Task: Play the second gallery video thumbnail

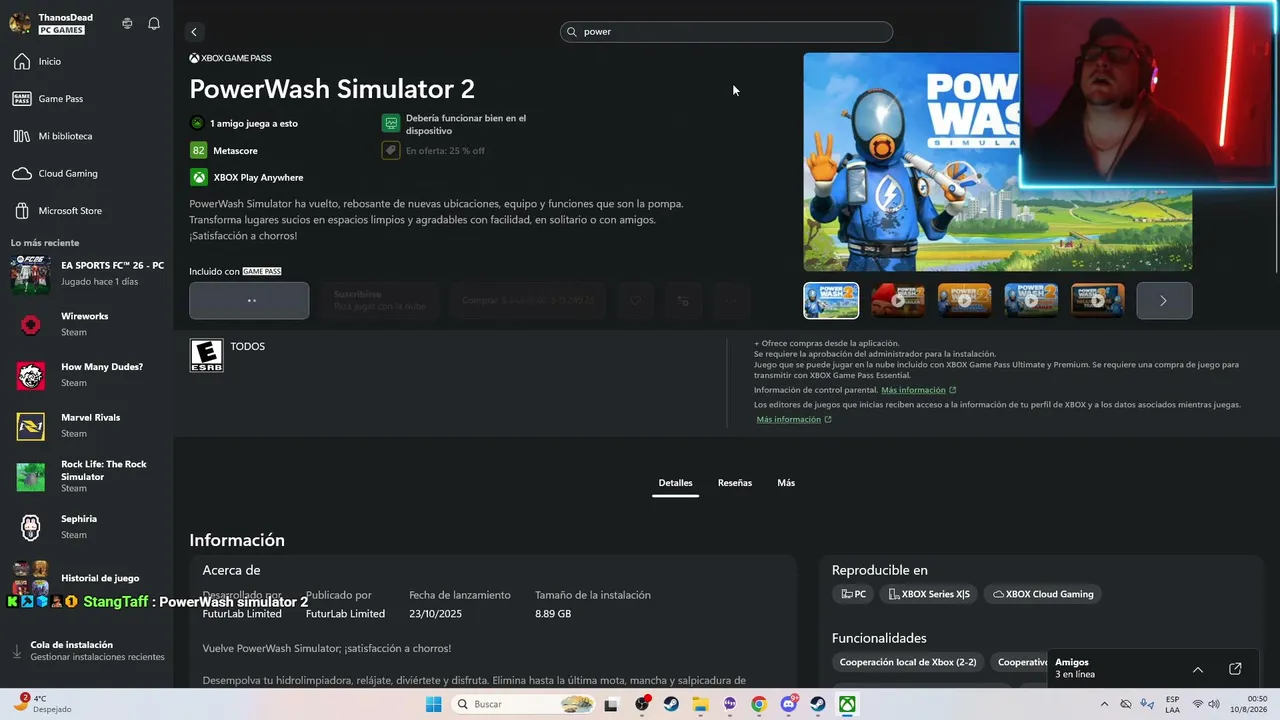Action: click(x=898, y=300)
